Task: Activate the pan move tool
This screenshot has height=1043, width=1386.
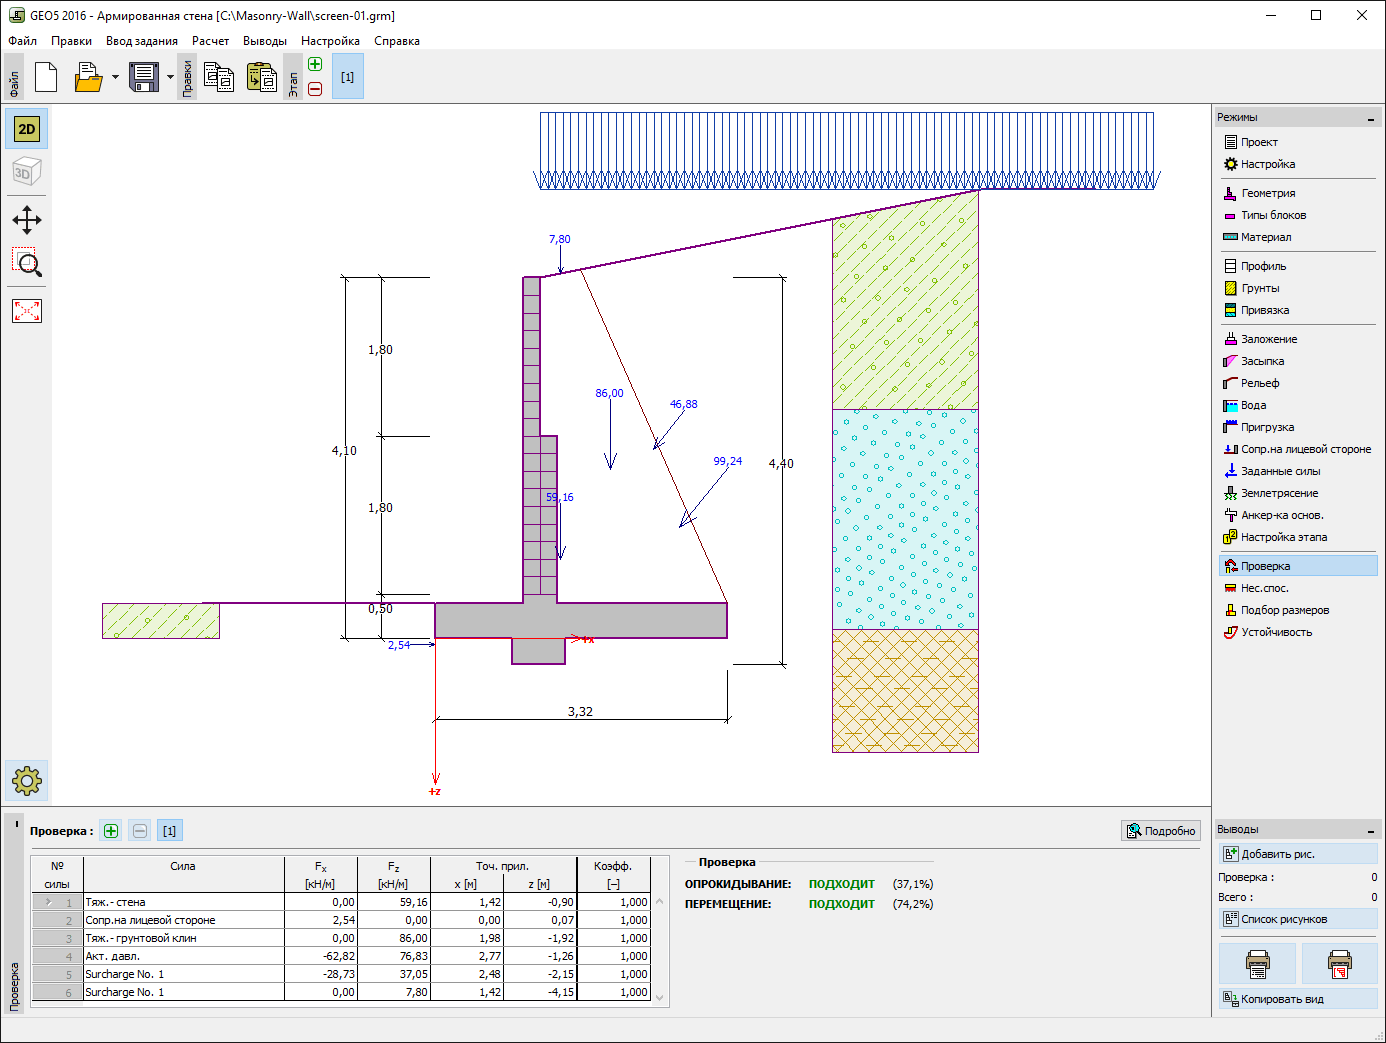Action: coord(27,220)
